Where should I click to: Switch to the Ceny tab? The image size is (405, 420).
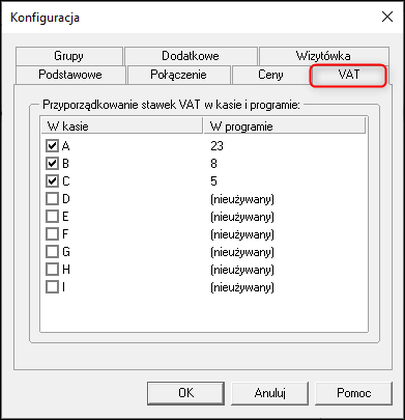tap(271, 75)
